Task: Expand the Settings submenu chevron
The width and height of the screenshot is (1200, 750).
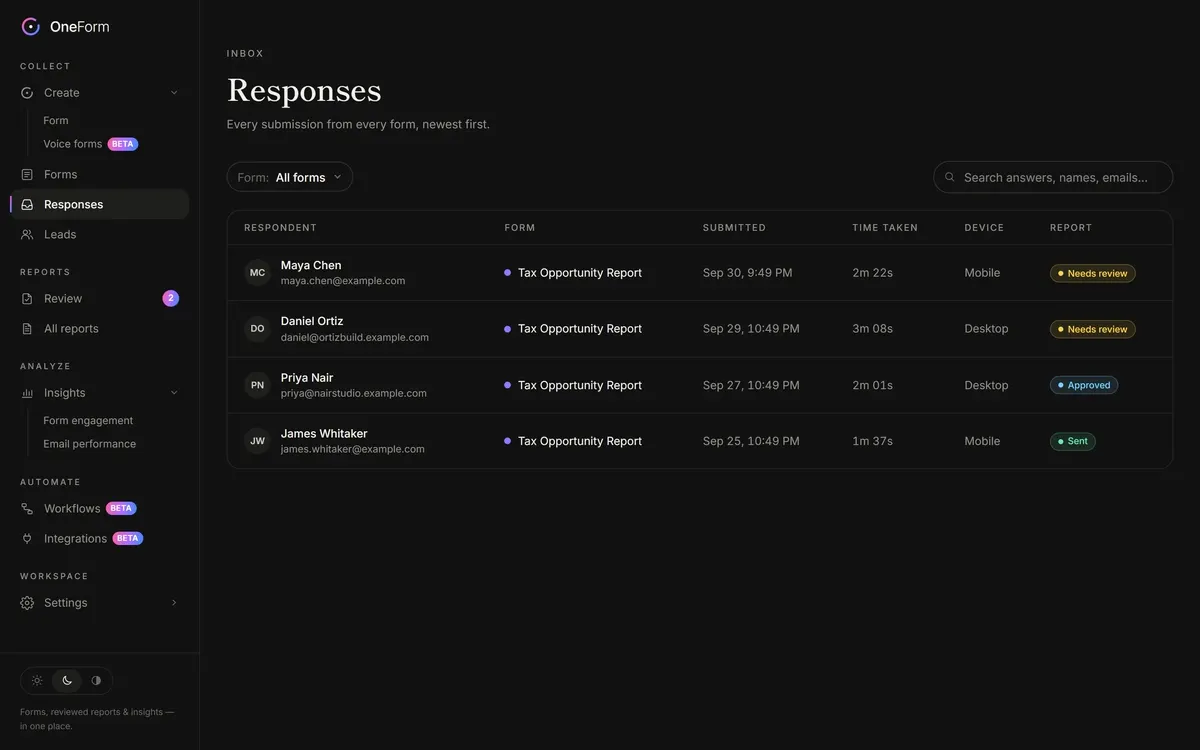Action: (x=174, y=603)
